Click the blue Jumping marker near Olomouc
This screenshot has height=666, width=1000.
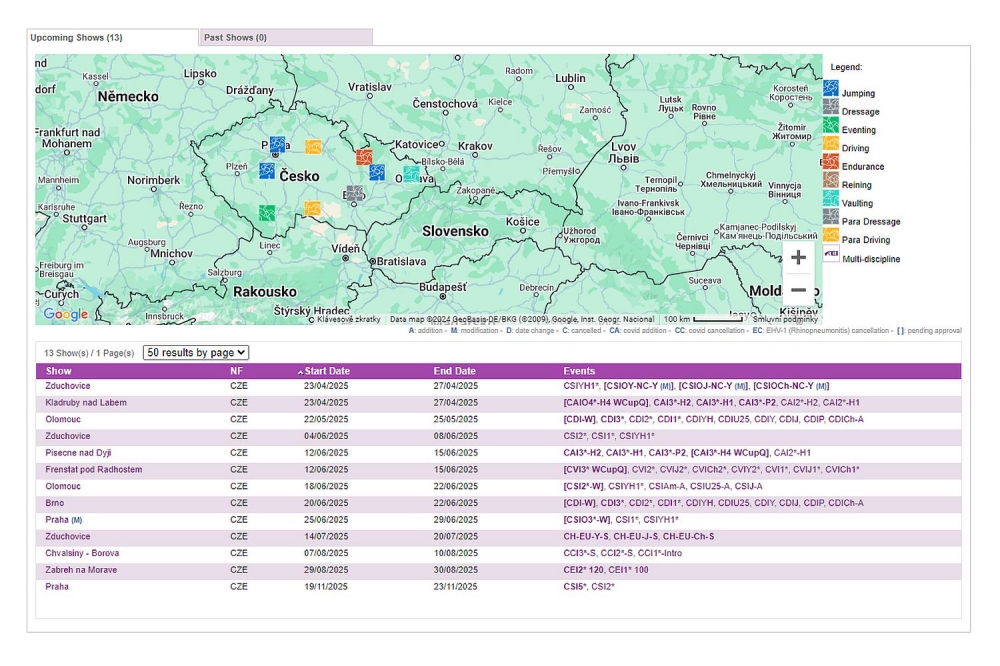tap(377, 172)
